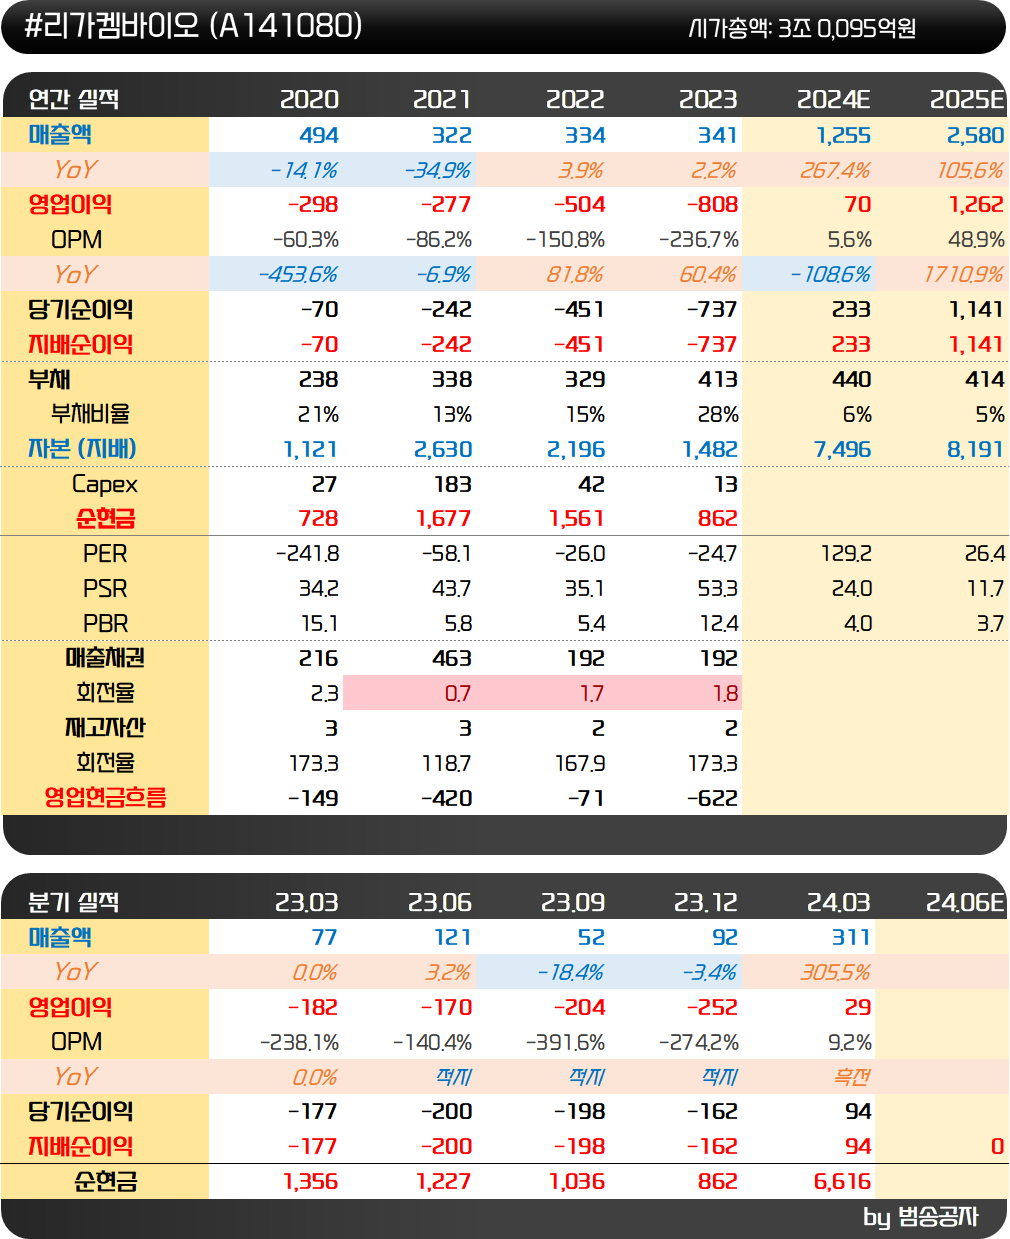Click annual 영업이익 value 1,262
Viewport: 1010px width, 1239px height.
[976, 204]
